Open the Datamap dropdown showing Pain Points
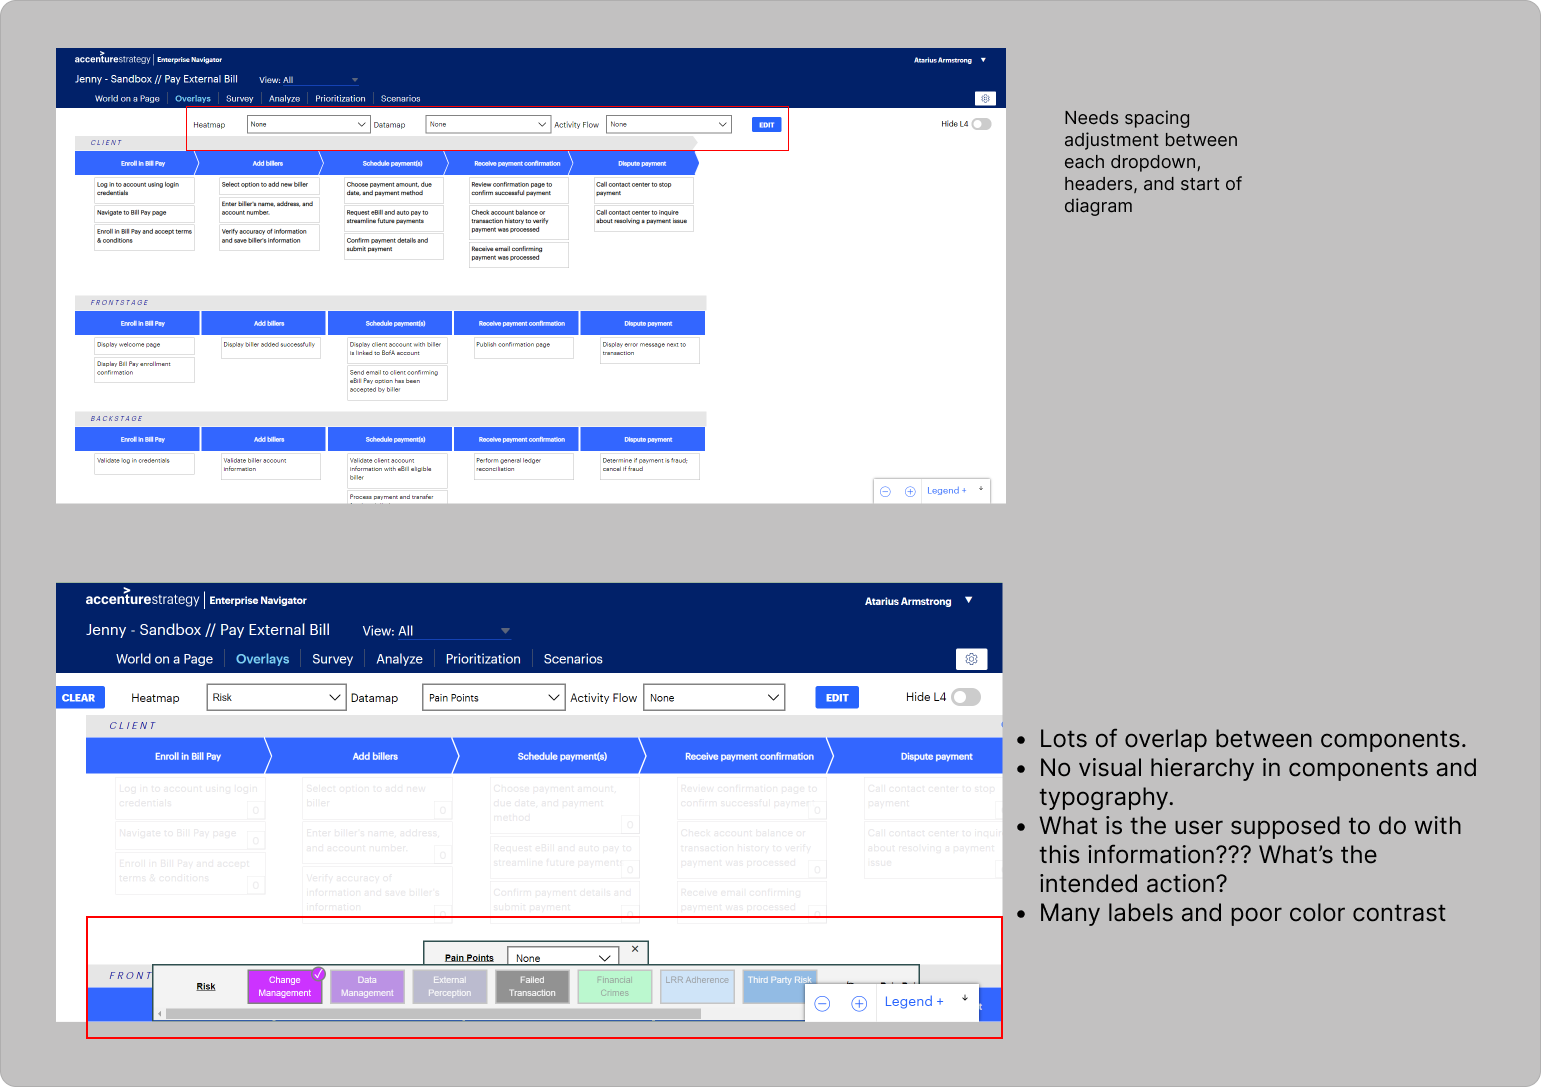Screen dimensions: 1541x1087 tap(494, 697)
